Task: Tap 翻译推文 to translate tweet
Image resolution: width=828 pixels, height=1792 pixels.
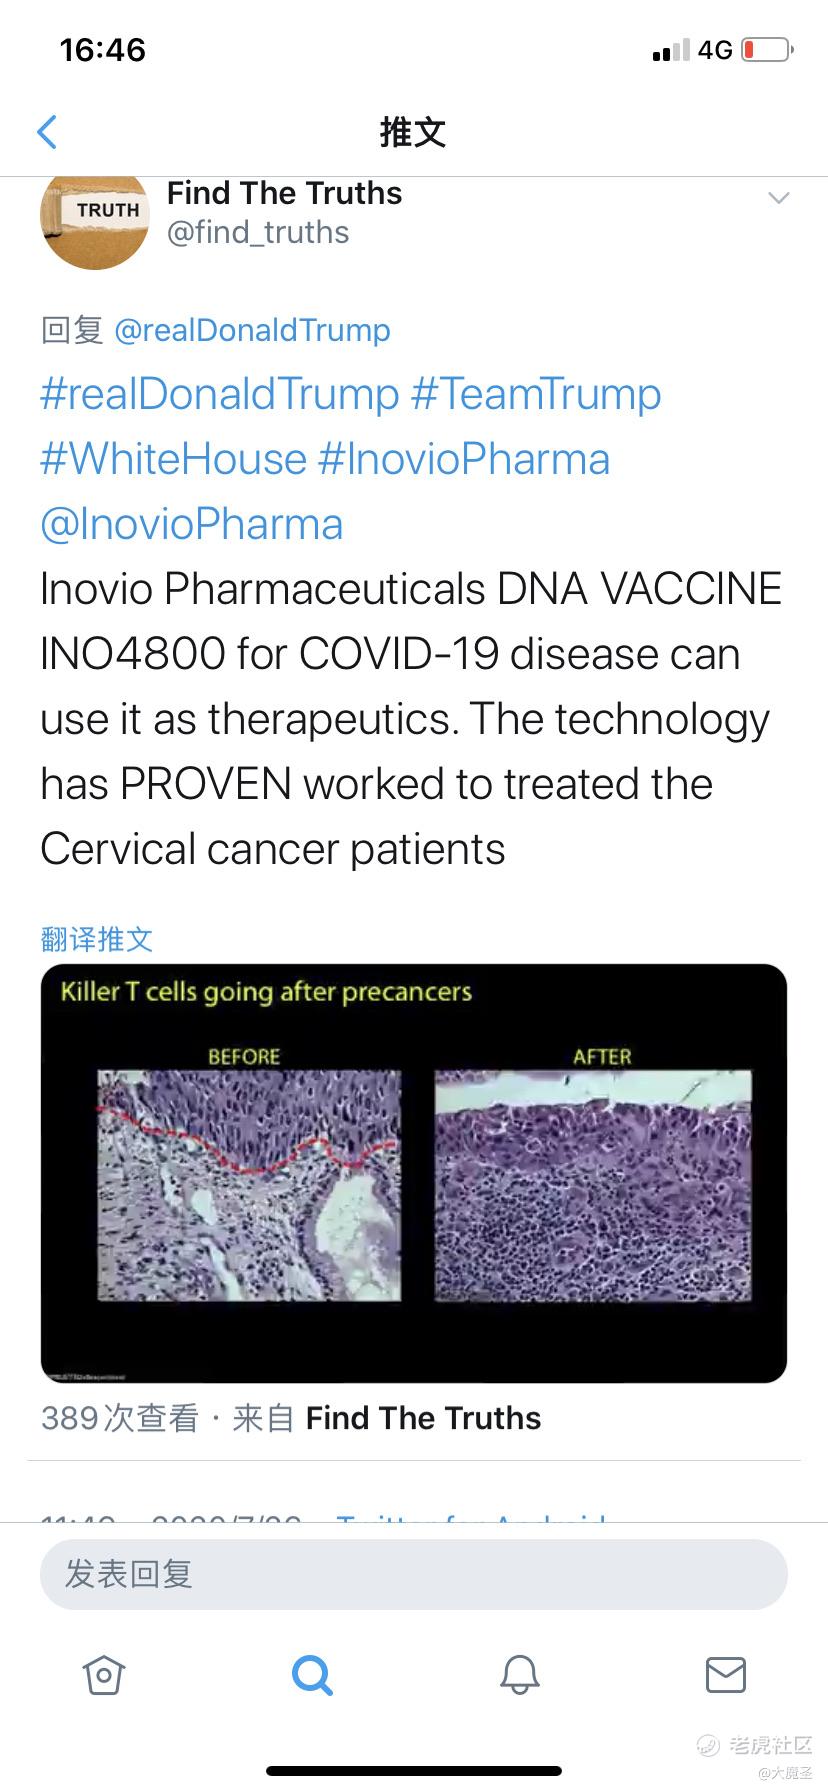Action: 97,938
